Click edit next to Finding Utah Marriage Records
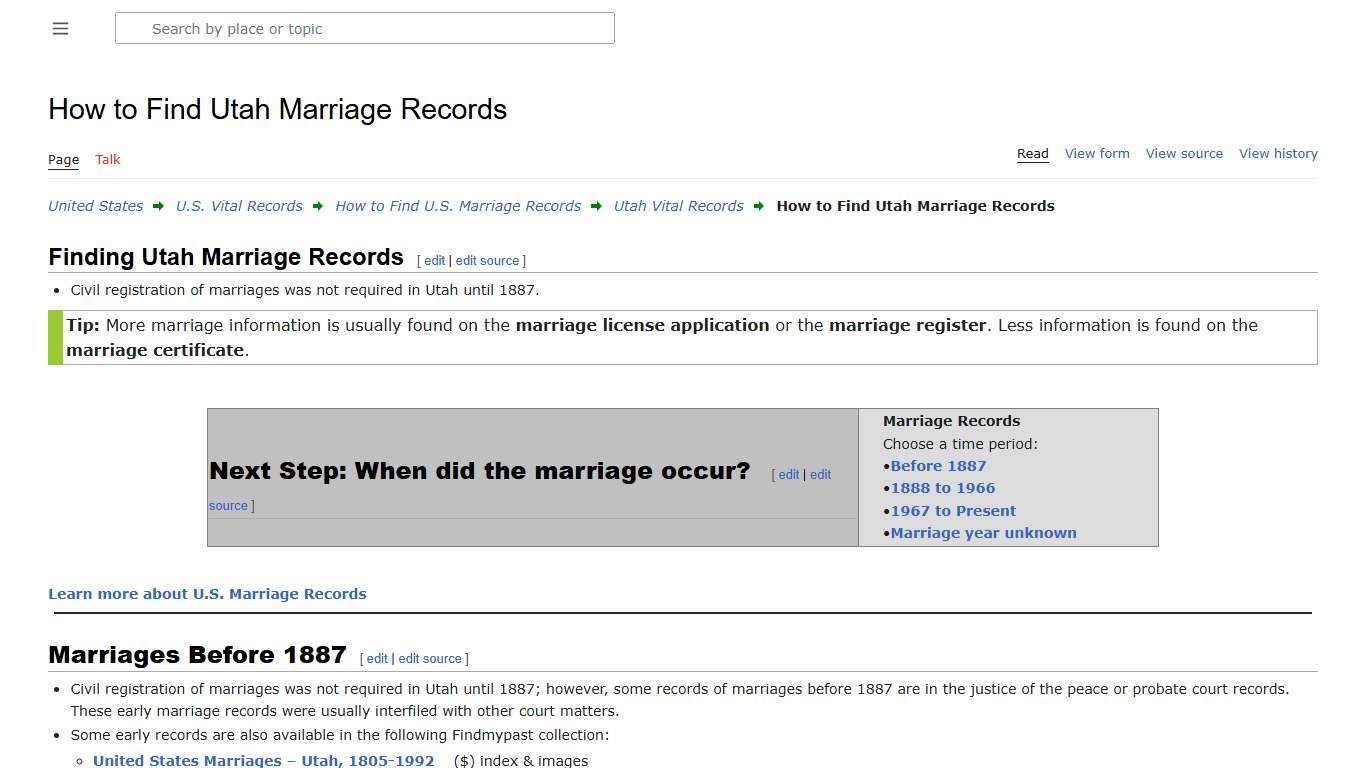This screenshot has height=768, width=1366. tap(434, 260)
